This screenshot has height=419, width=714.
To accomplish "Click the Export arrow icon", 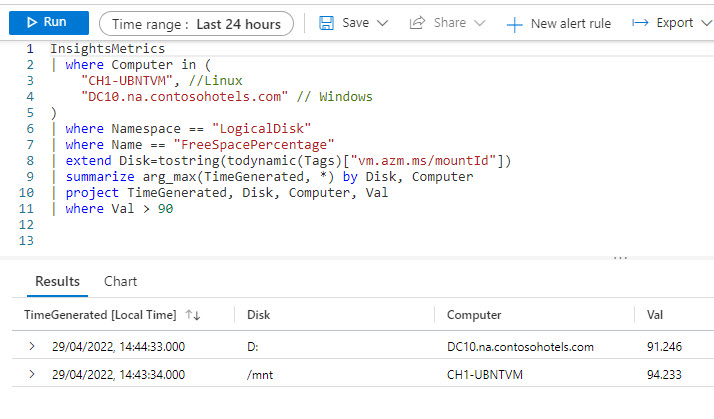I will 641,22.
